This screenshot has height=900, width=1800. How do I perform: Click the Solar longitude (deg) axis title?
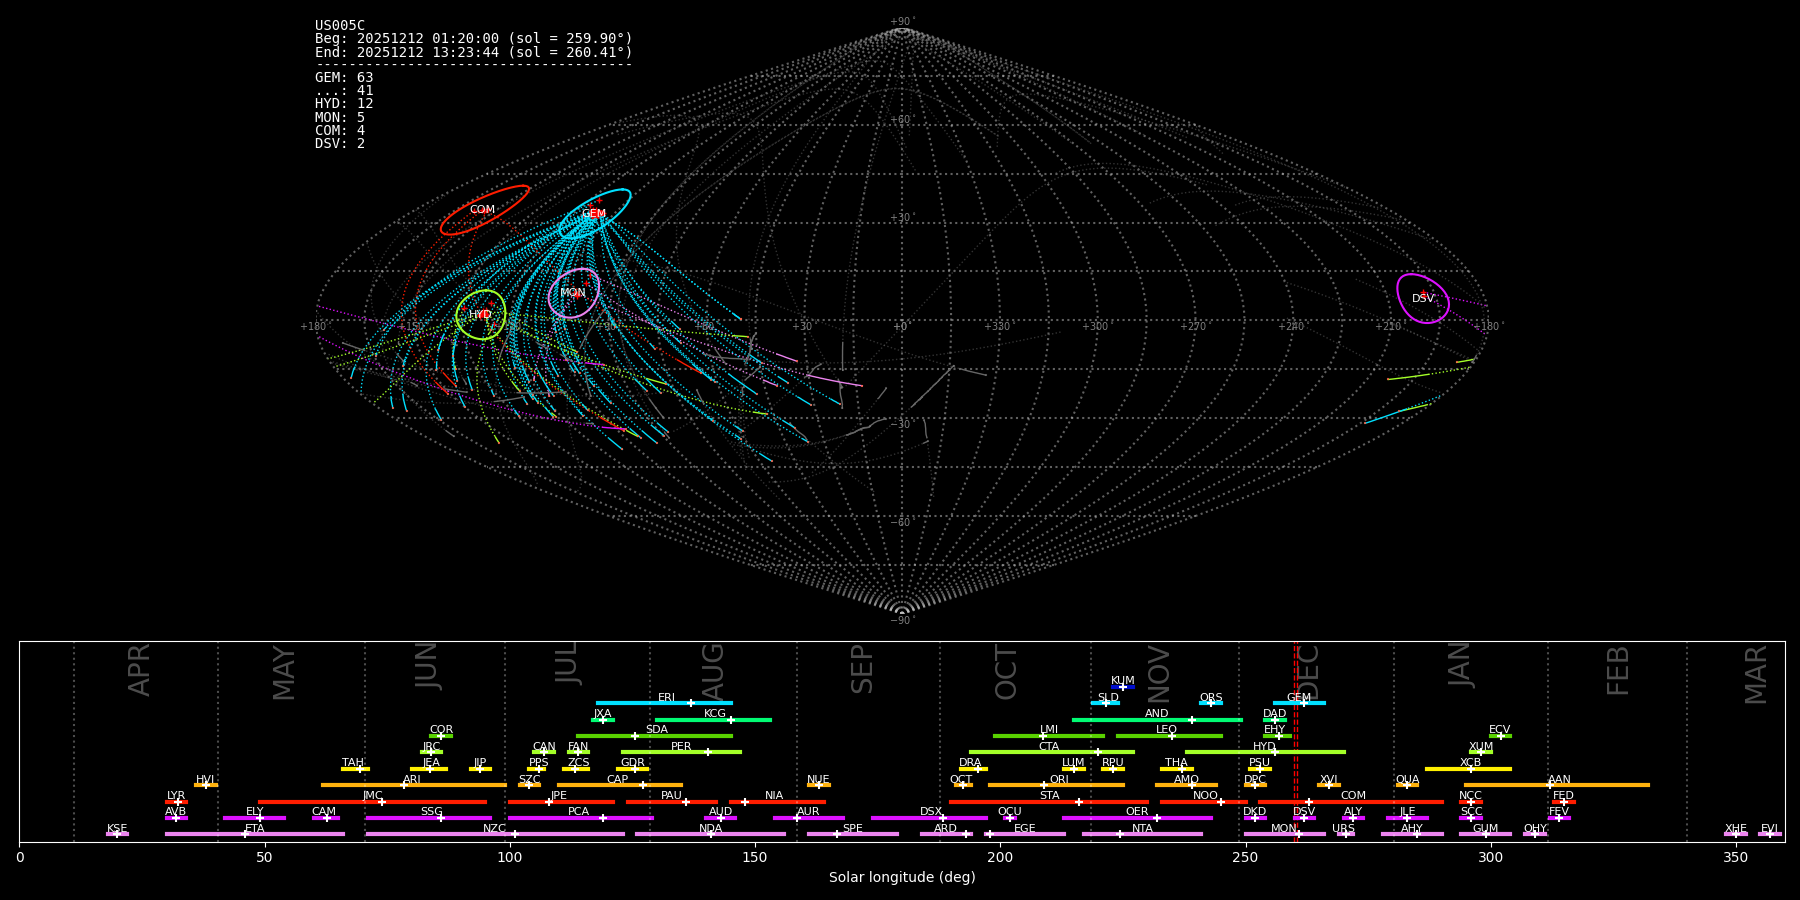pyautogui.click(x=902, y=878)
